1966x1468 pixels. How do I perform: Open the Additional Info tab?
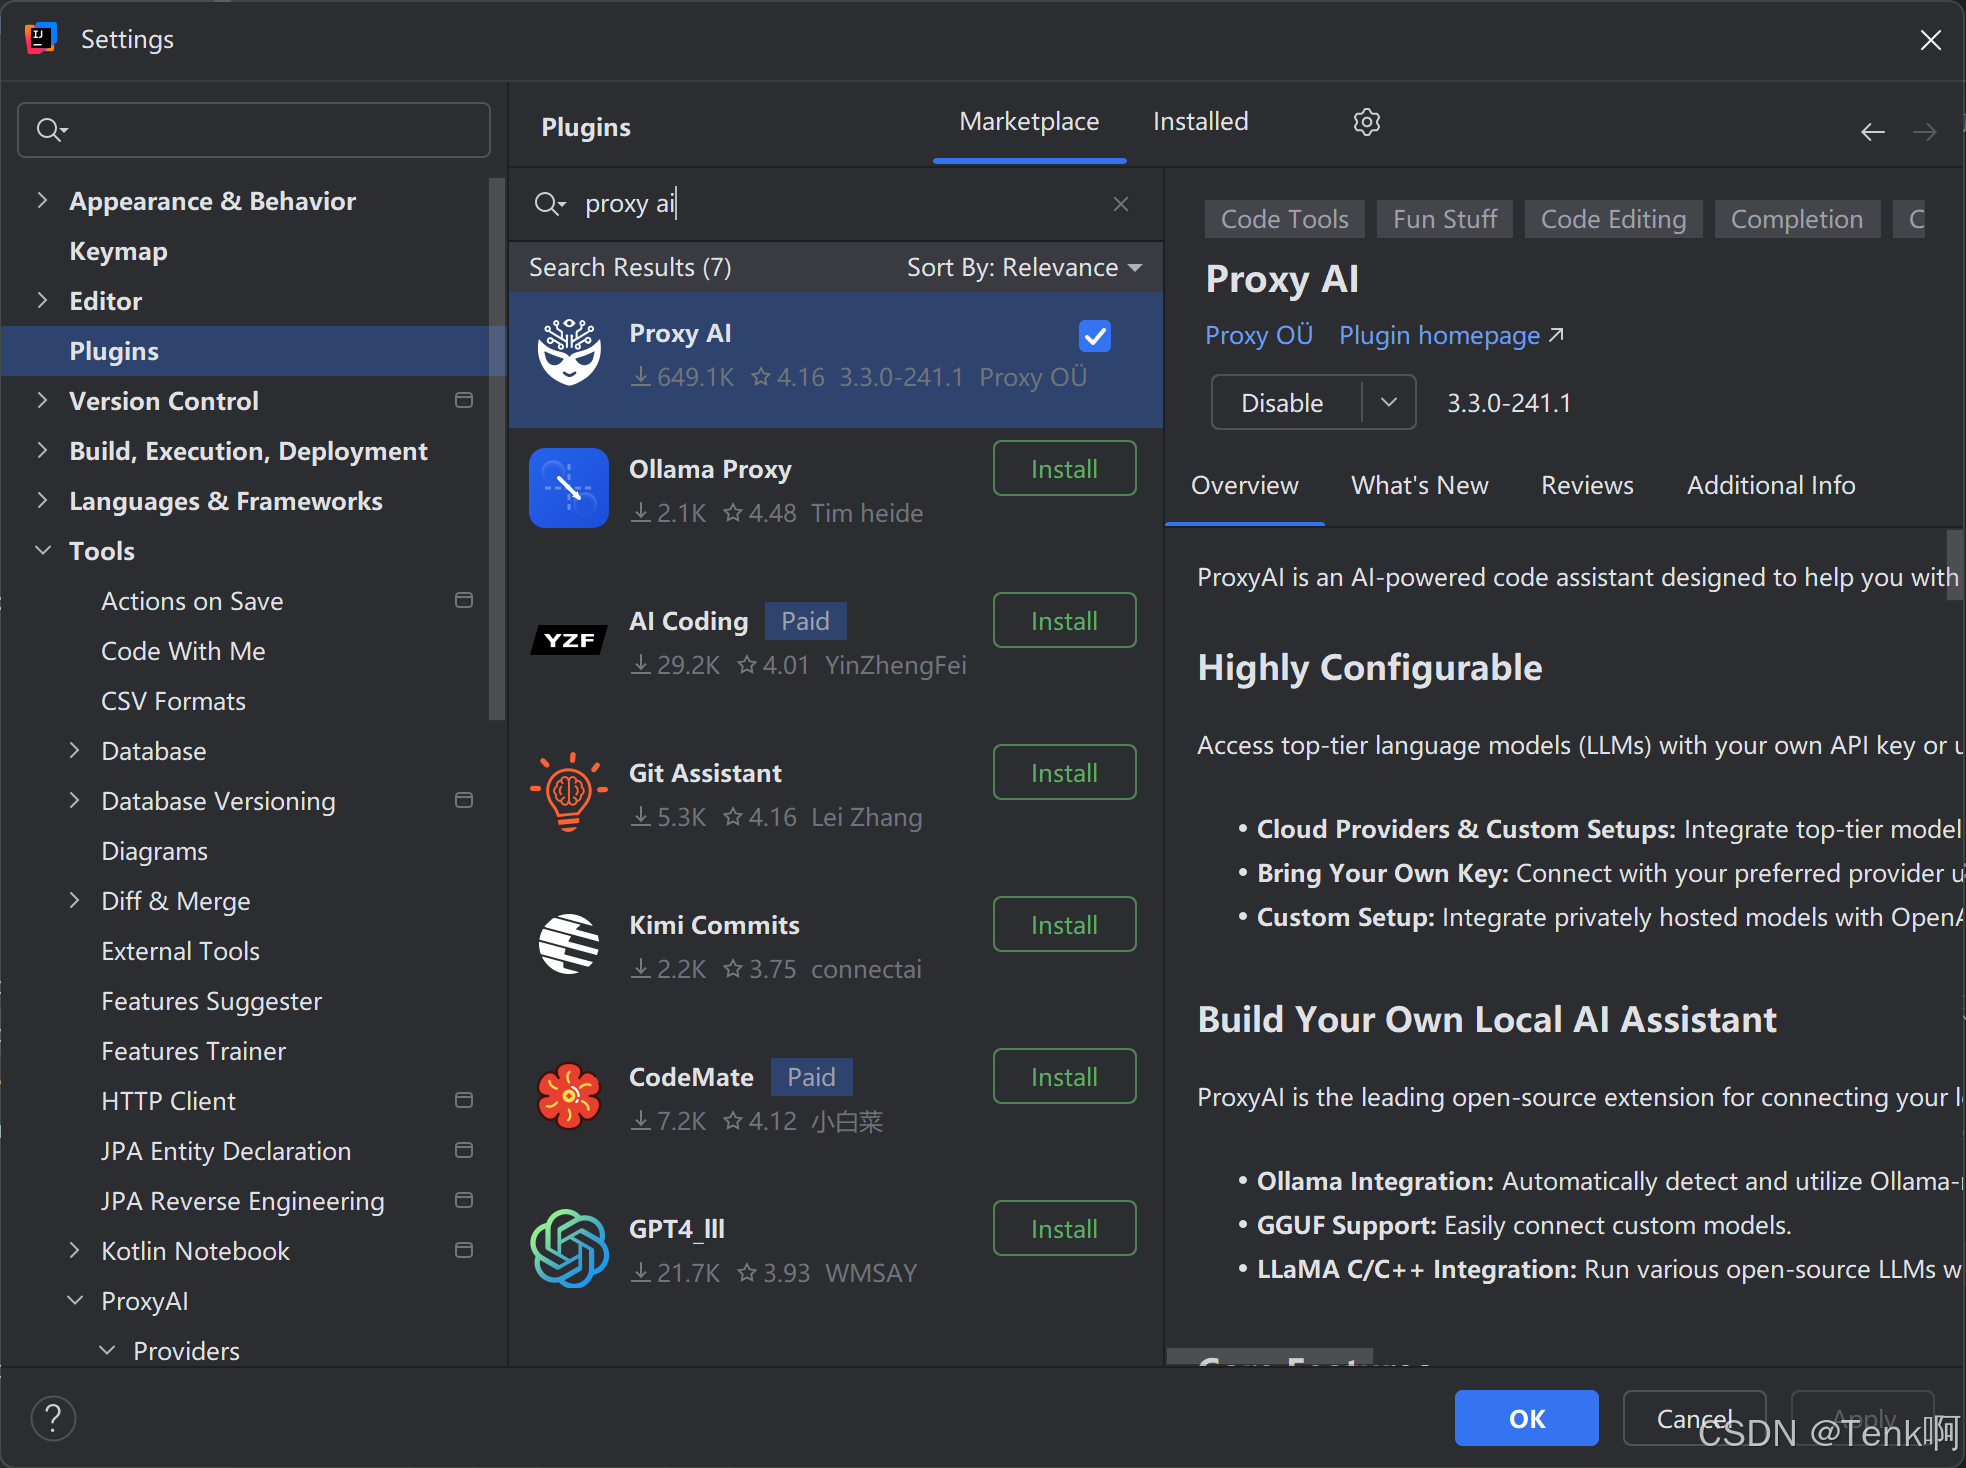pyautogui.click(x=1771, y=486)
